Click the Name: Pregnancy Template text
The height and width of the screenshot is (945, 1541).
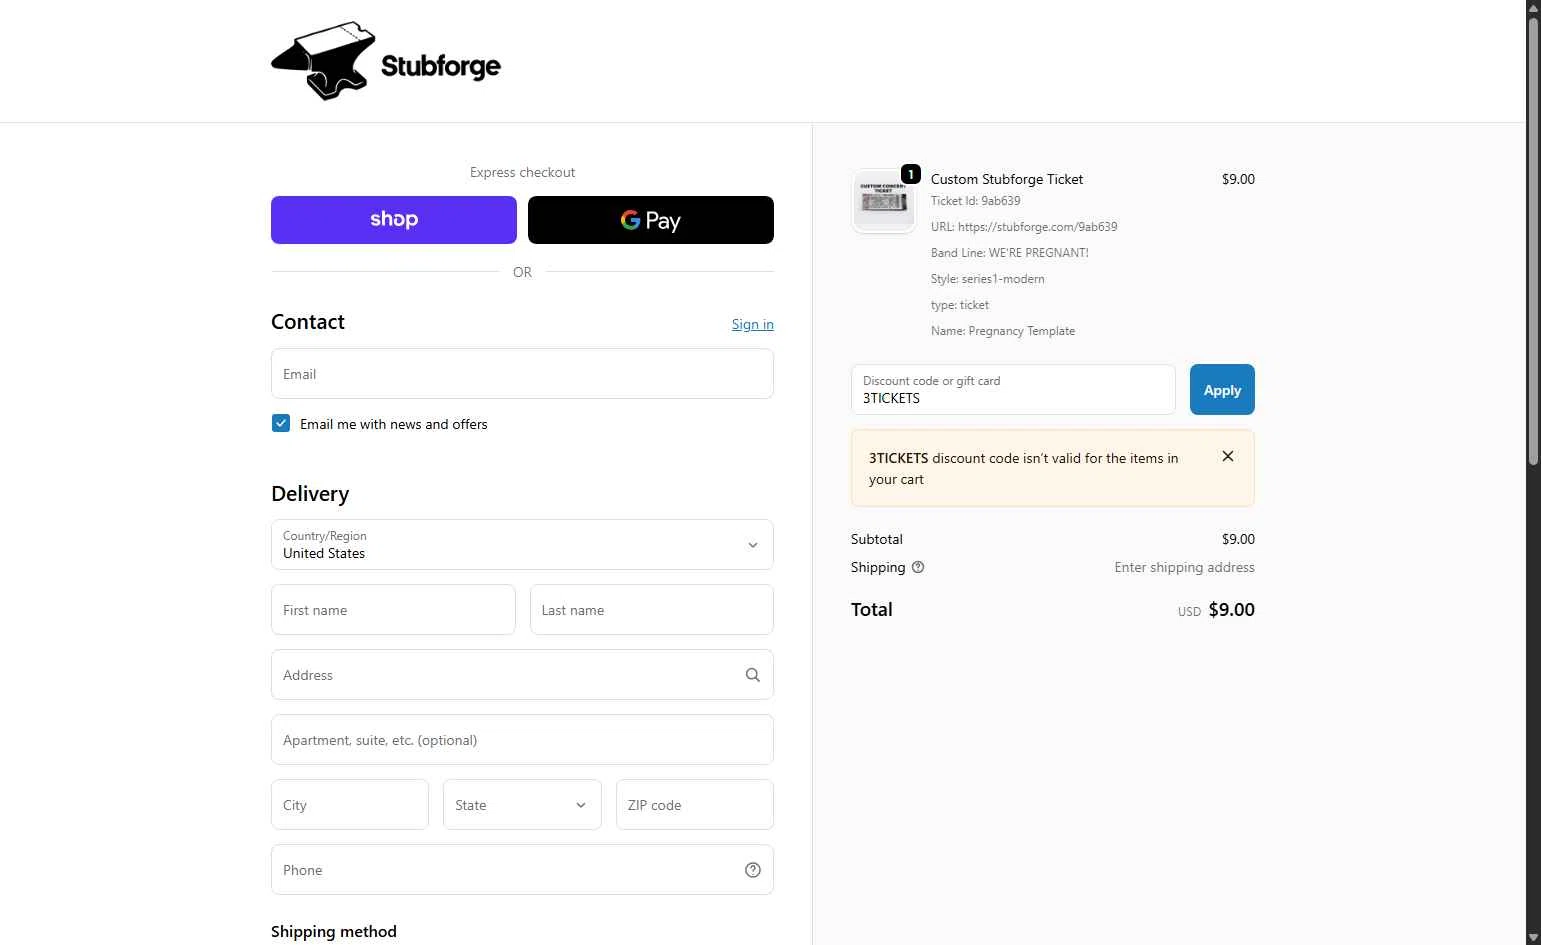pyautogui.click(x=1003, y=331)
